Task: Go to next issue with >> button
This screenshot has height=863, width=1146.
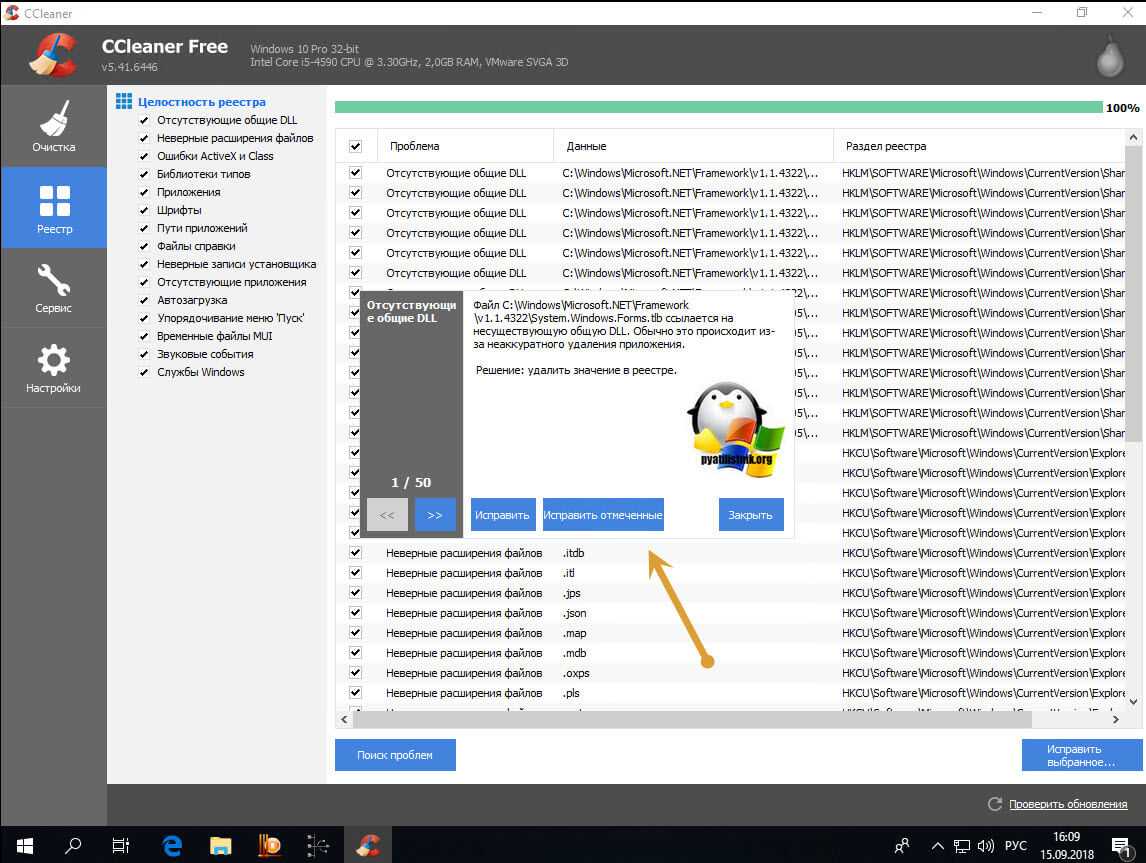Action: tap(435, 515)
